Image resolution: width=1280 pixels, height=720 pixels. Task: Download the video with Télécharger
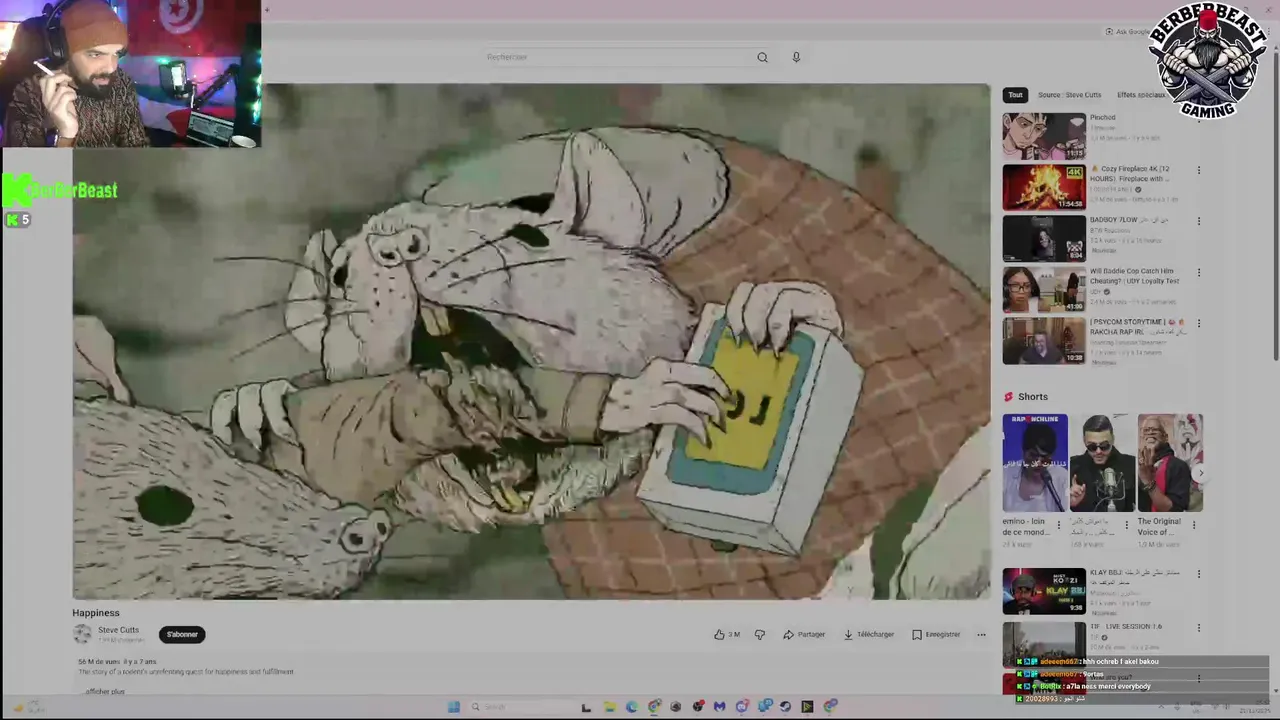point(869,634)
